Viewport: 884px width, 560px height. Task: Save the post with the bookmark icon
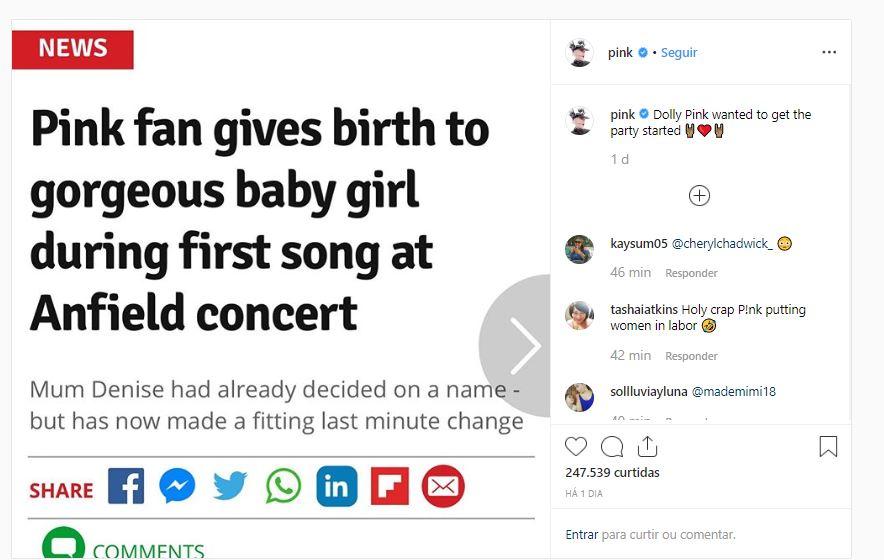(828, 447)
